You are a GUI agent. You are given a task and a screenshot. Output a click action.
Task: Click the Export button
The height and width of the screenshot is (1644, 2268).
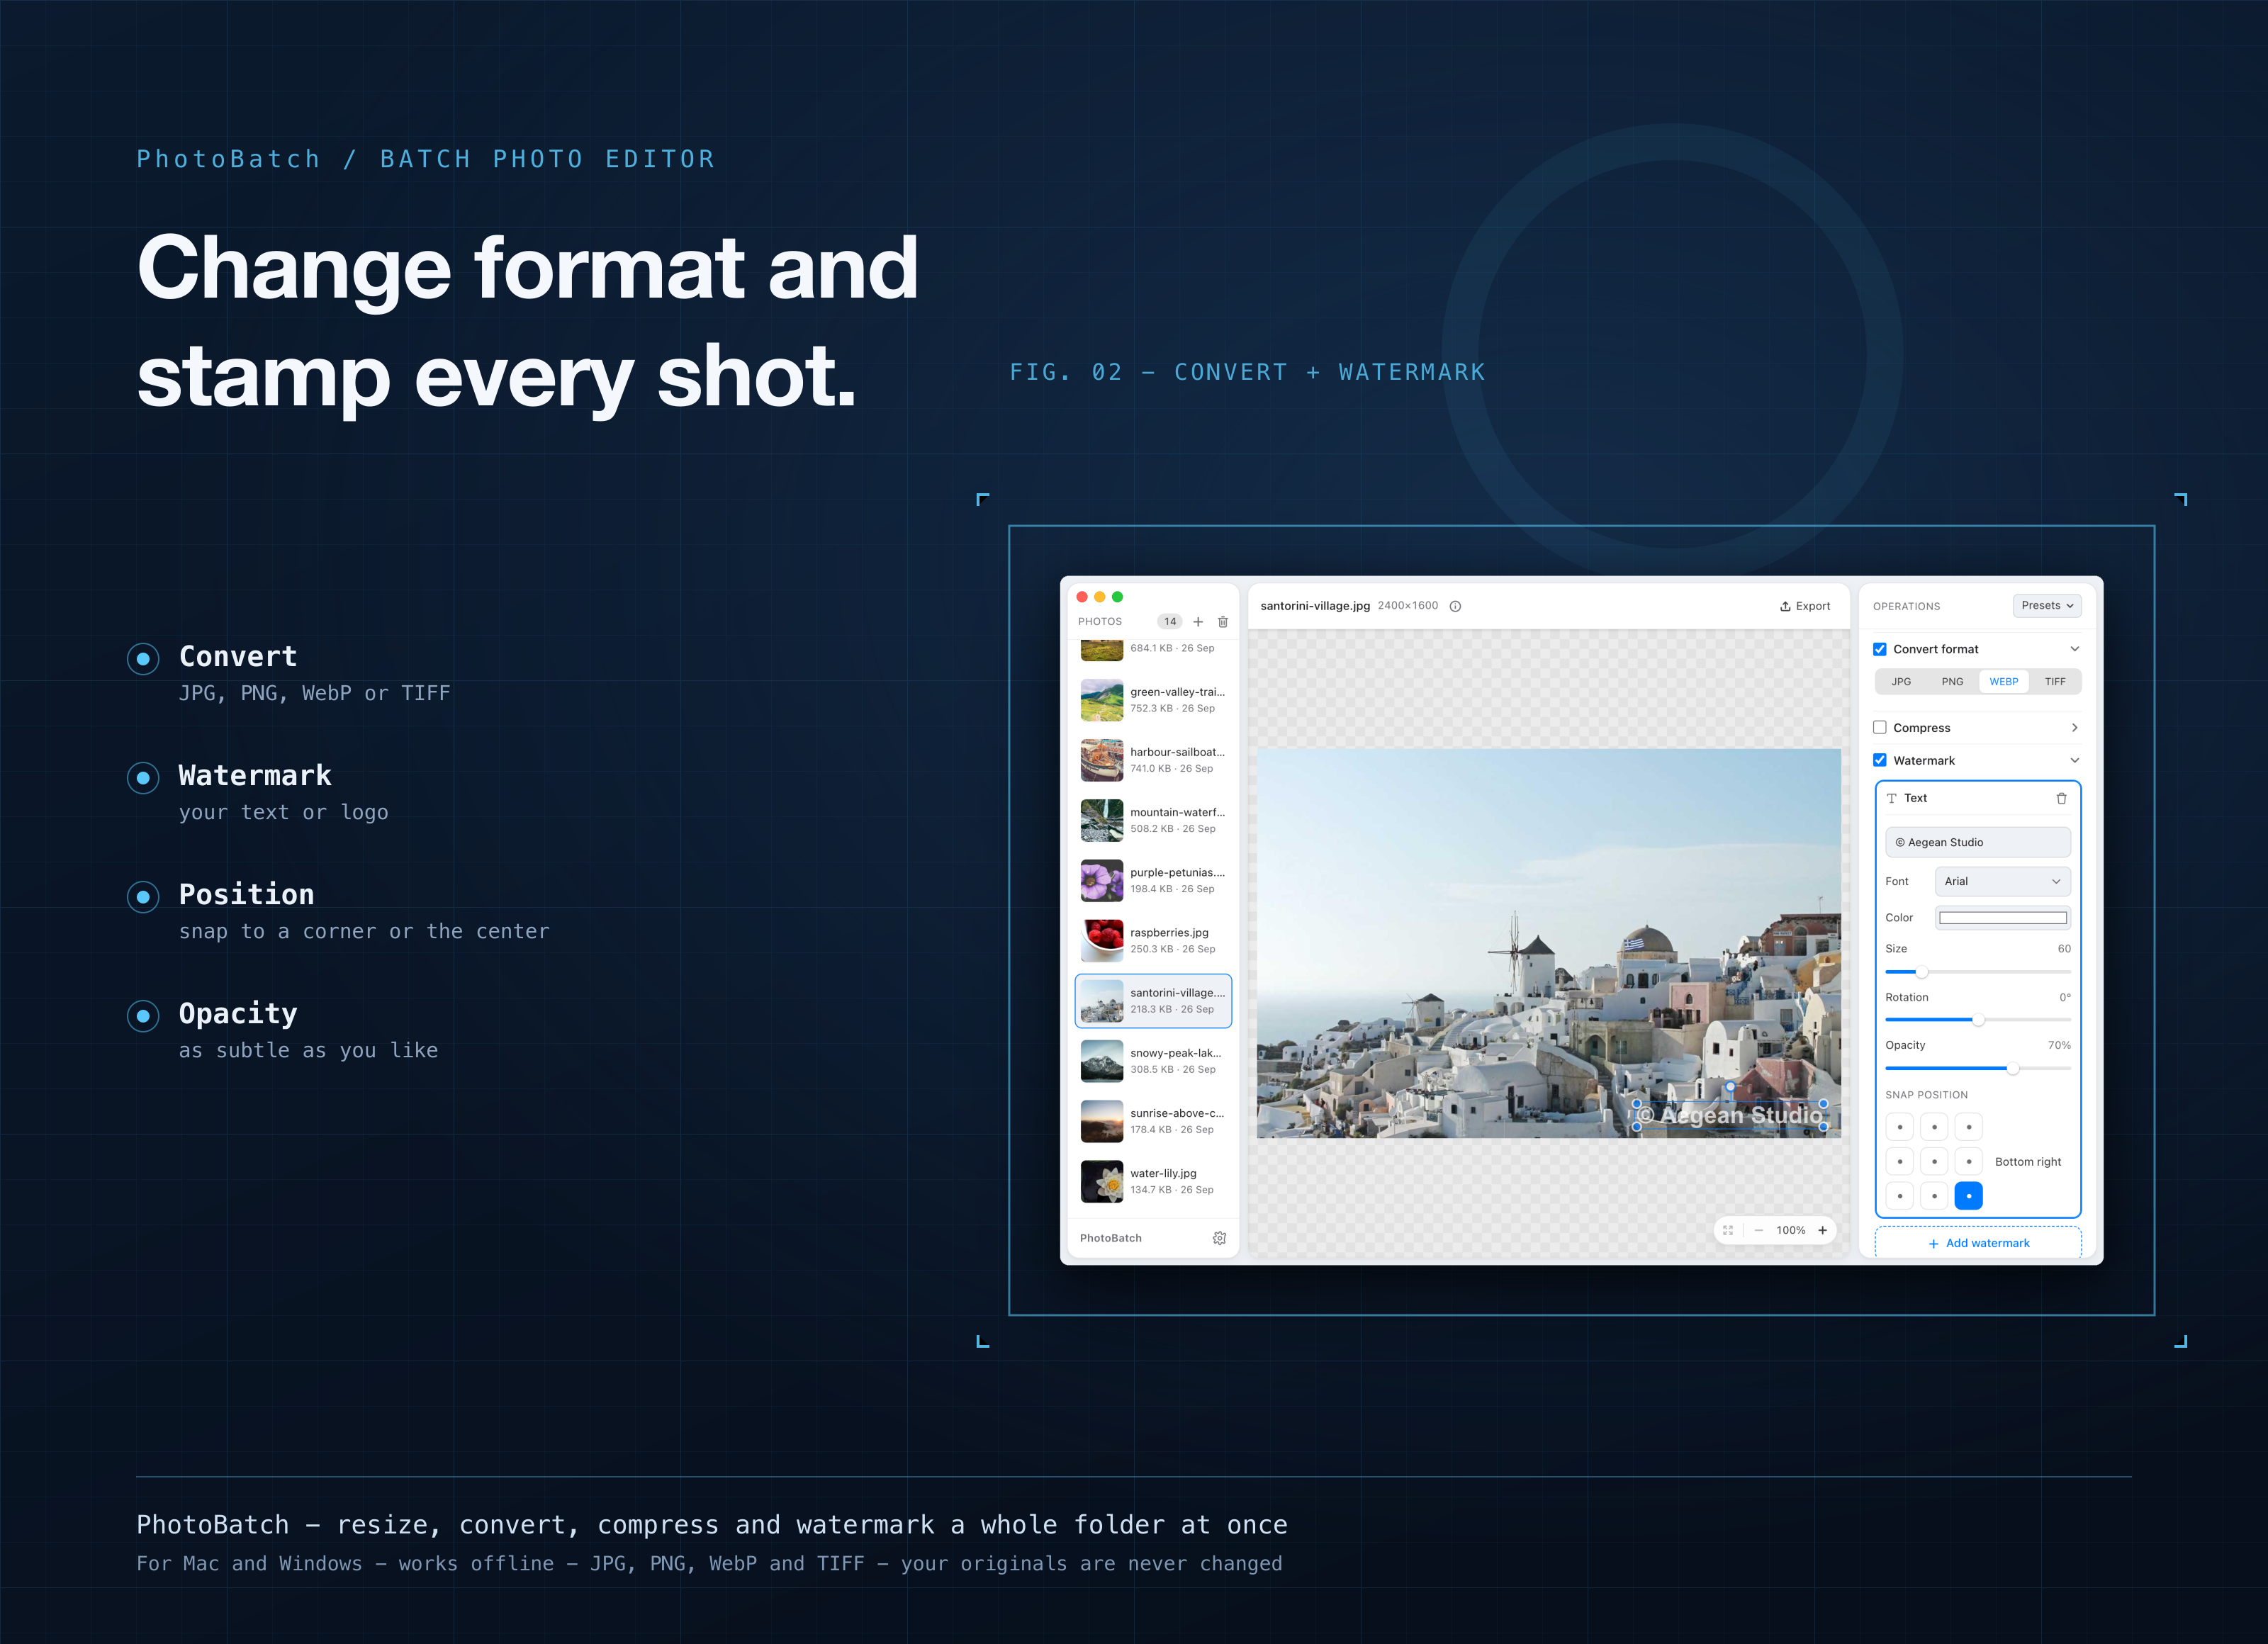pyautogui.click(x=1805, y=606)
